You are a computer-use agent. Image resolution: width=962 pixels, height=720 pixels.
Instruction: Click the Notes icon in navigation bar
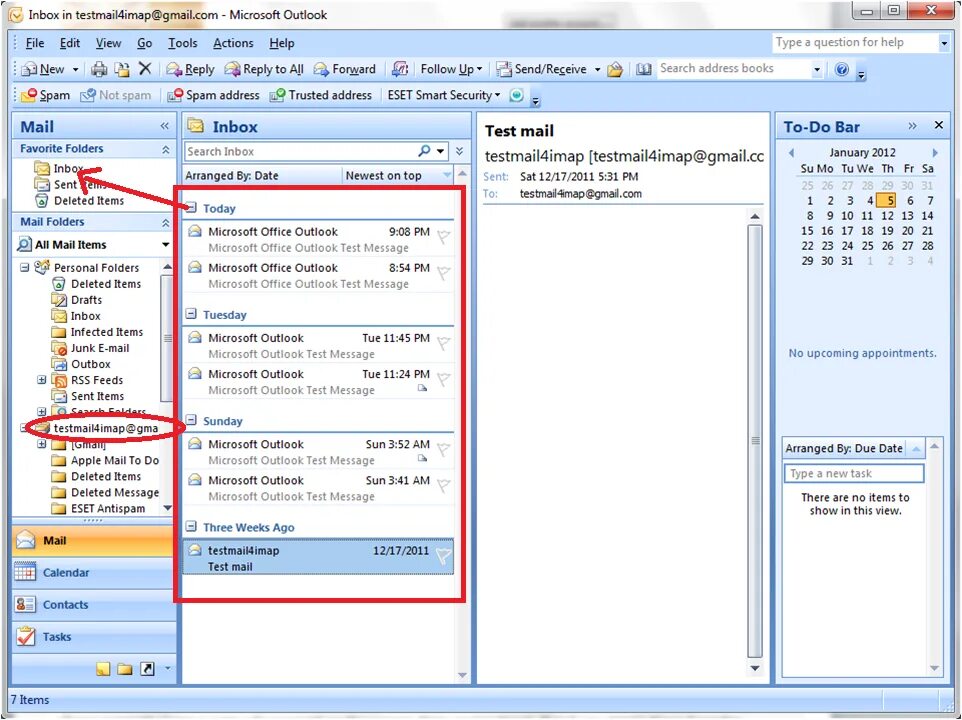(x=103, y=669)
